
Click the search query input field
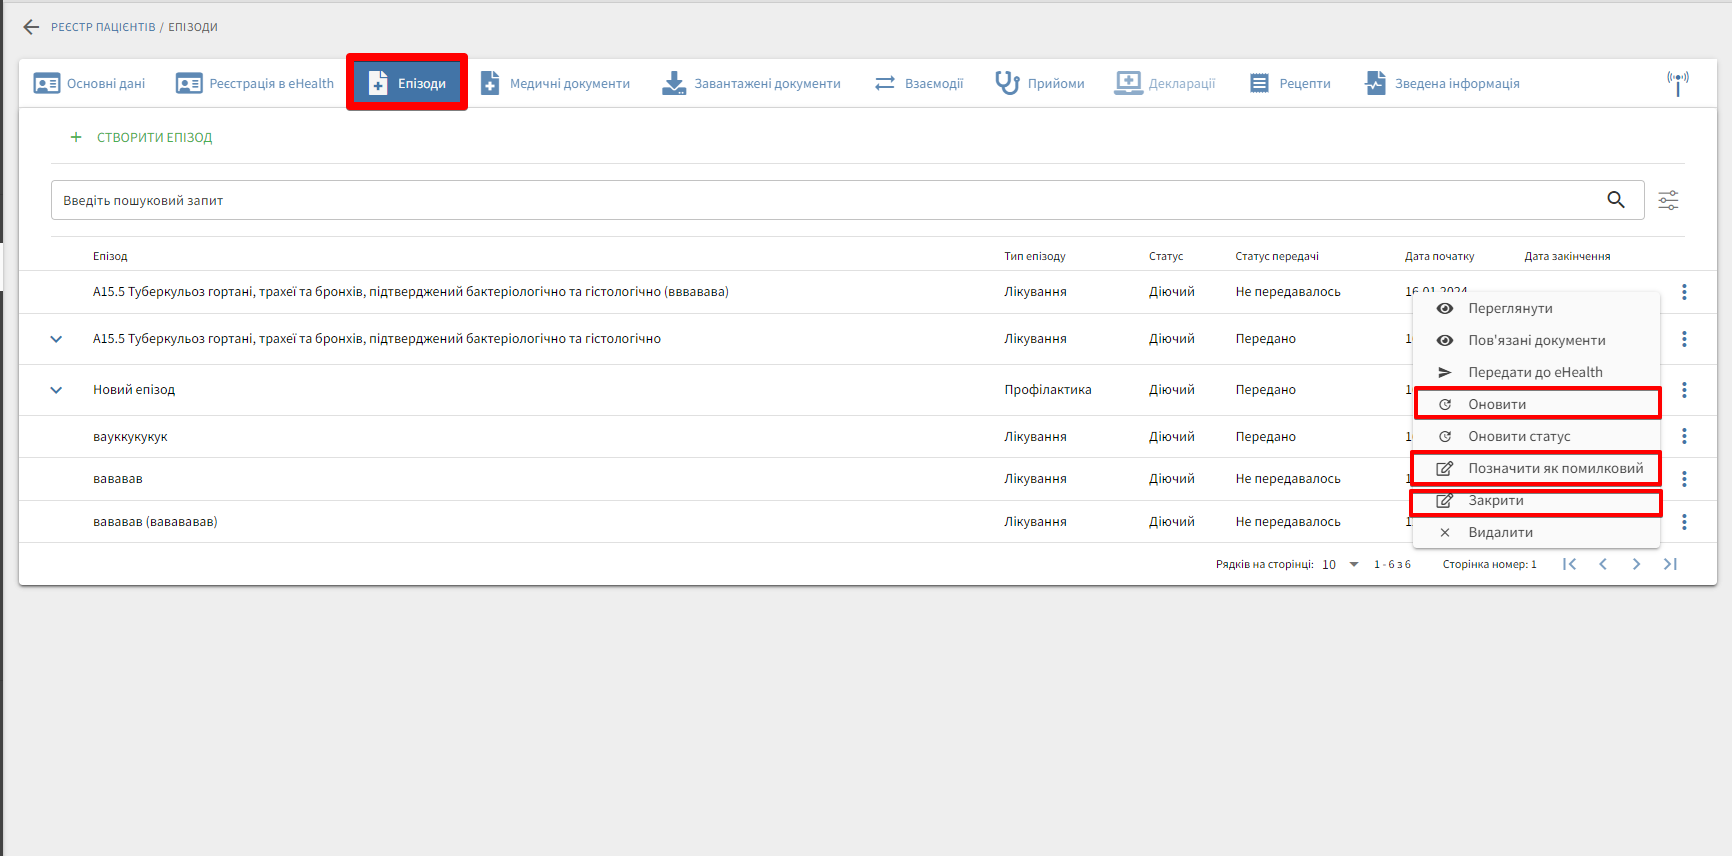pyautogui.click(x=820, y=200)
